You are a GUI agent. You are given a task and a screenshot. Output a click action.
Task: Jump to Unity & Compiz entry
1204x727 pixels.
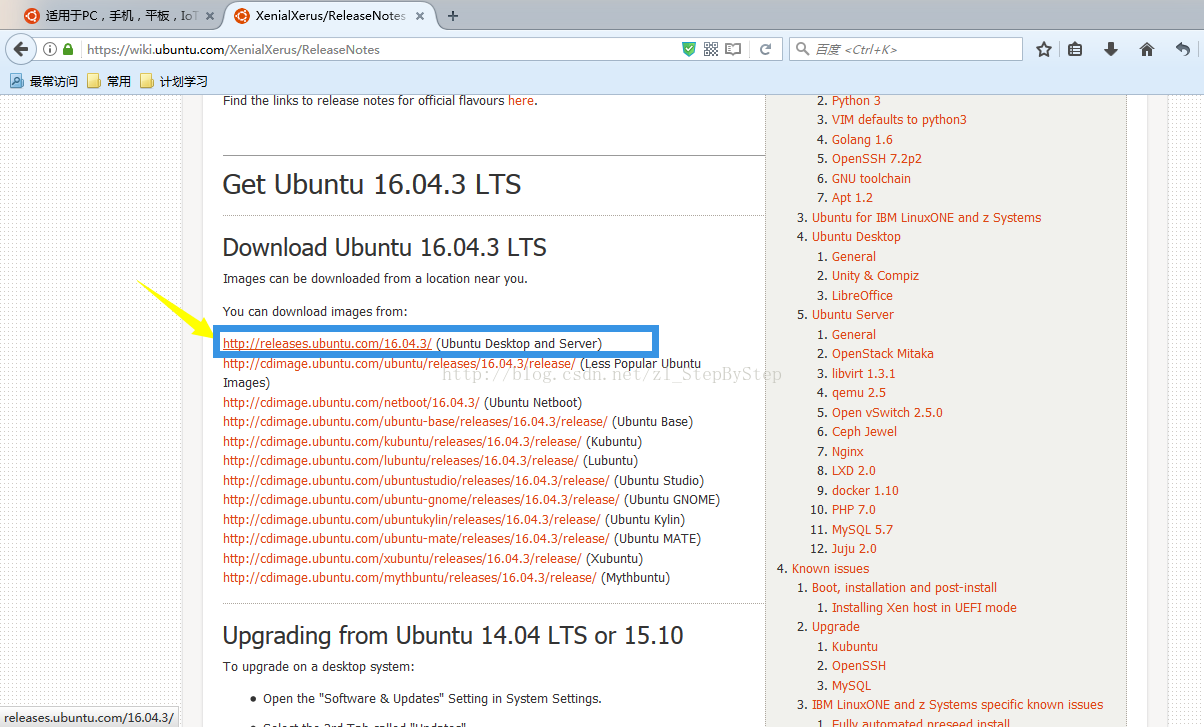[x=875, y=275]
